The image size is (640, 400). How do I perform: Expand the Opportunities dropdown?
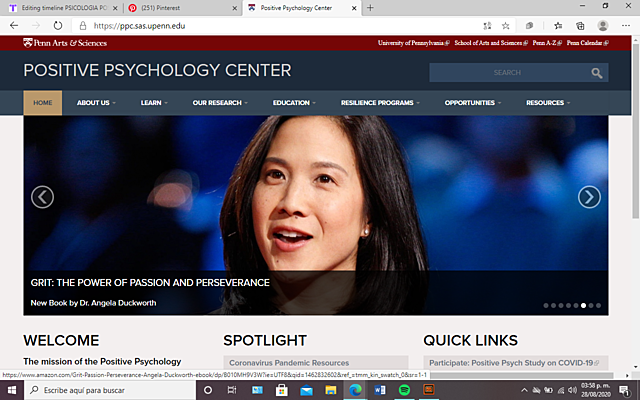pyautogui.click(x=473, y=103)
